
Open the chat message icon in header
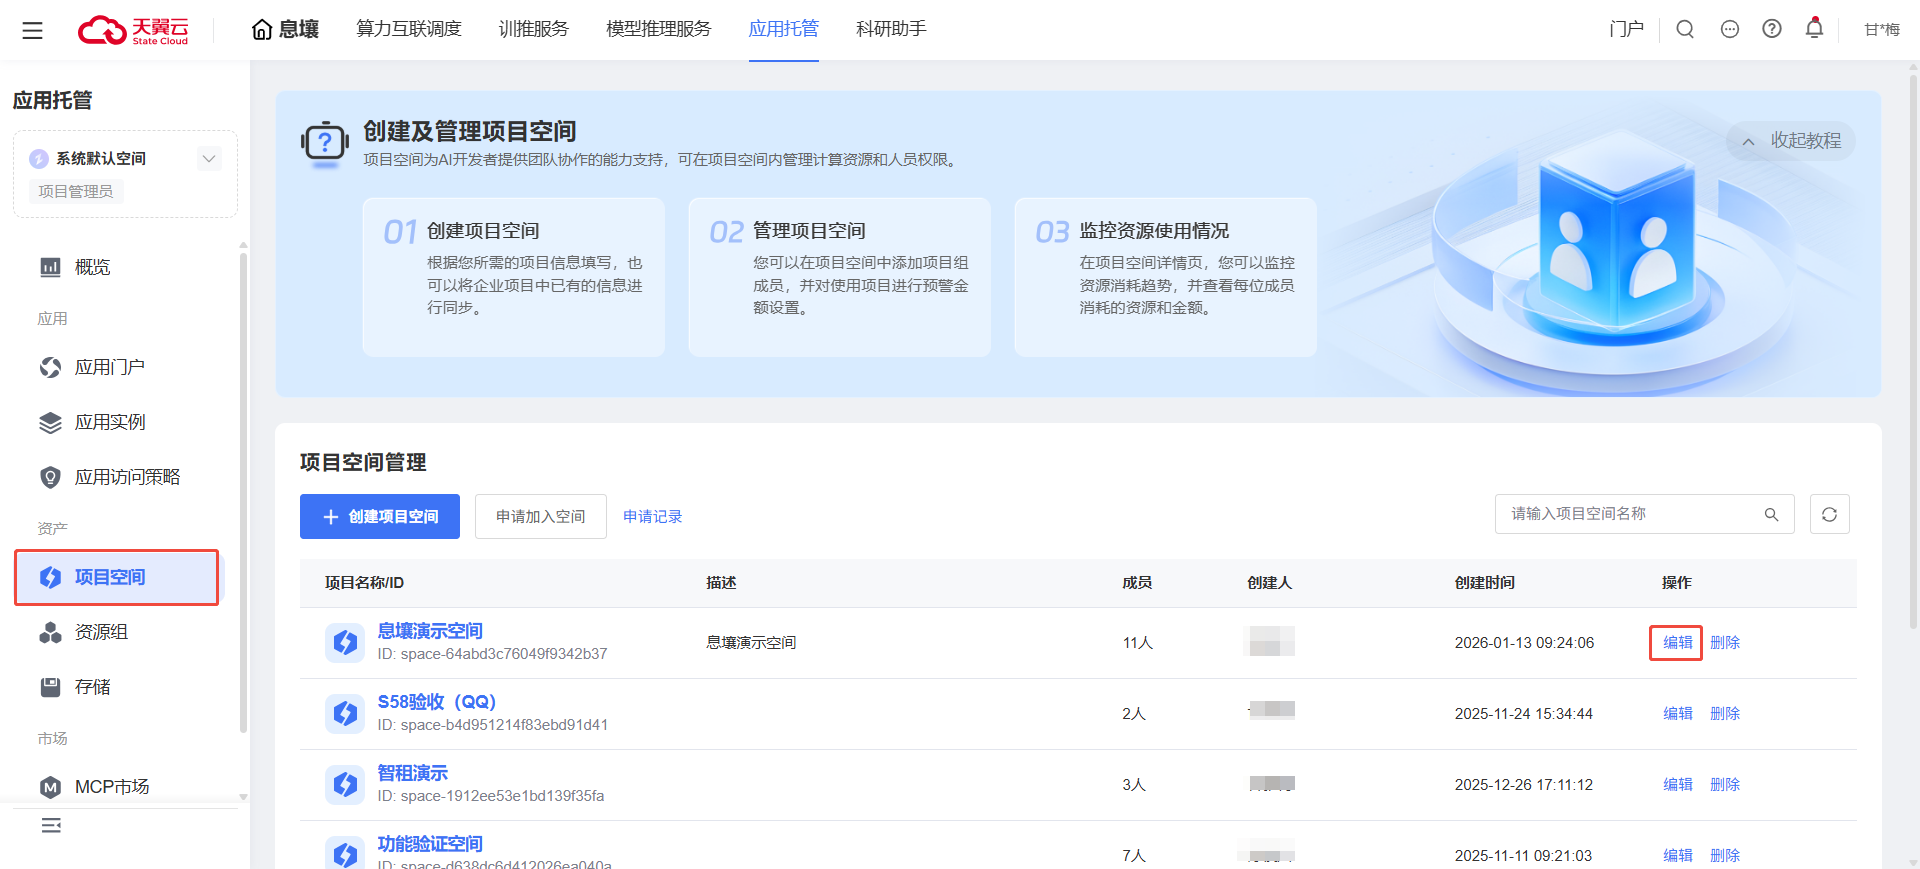1730,29
